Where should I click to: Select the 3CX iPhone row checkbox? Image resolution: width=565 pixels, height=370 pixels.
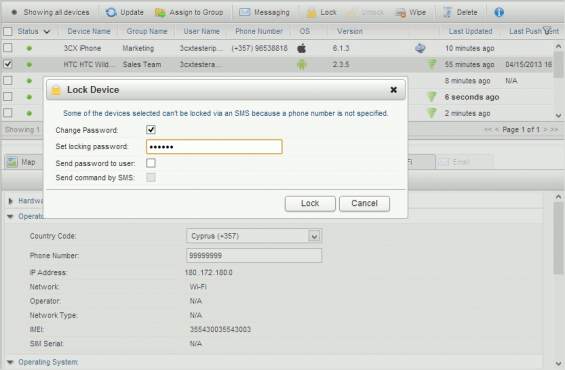coord(8,48)
